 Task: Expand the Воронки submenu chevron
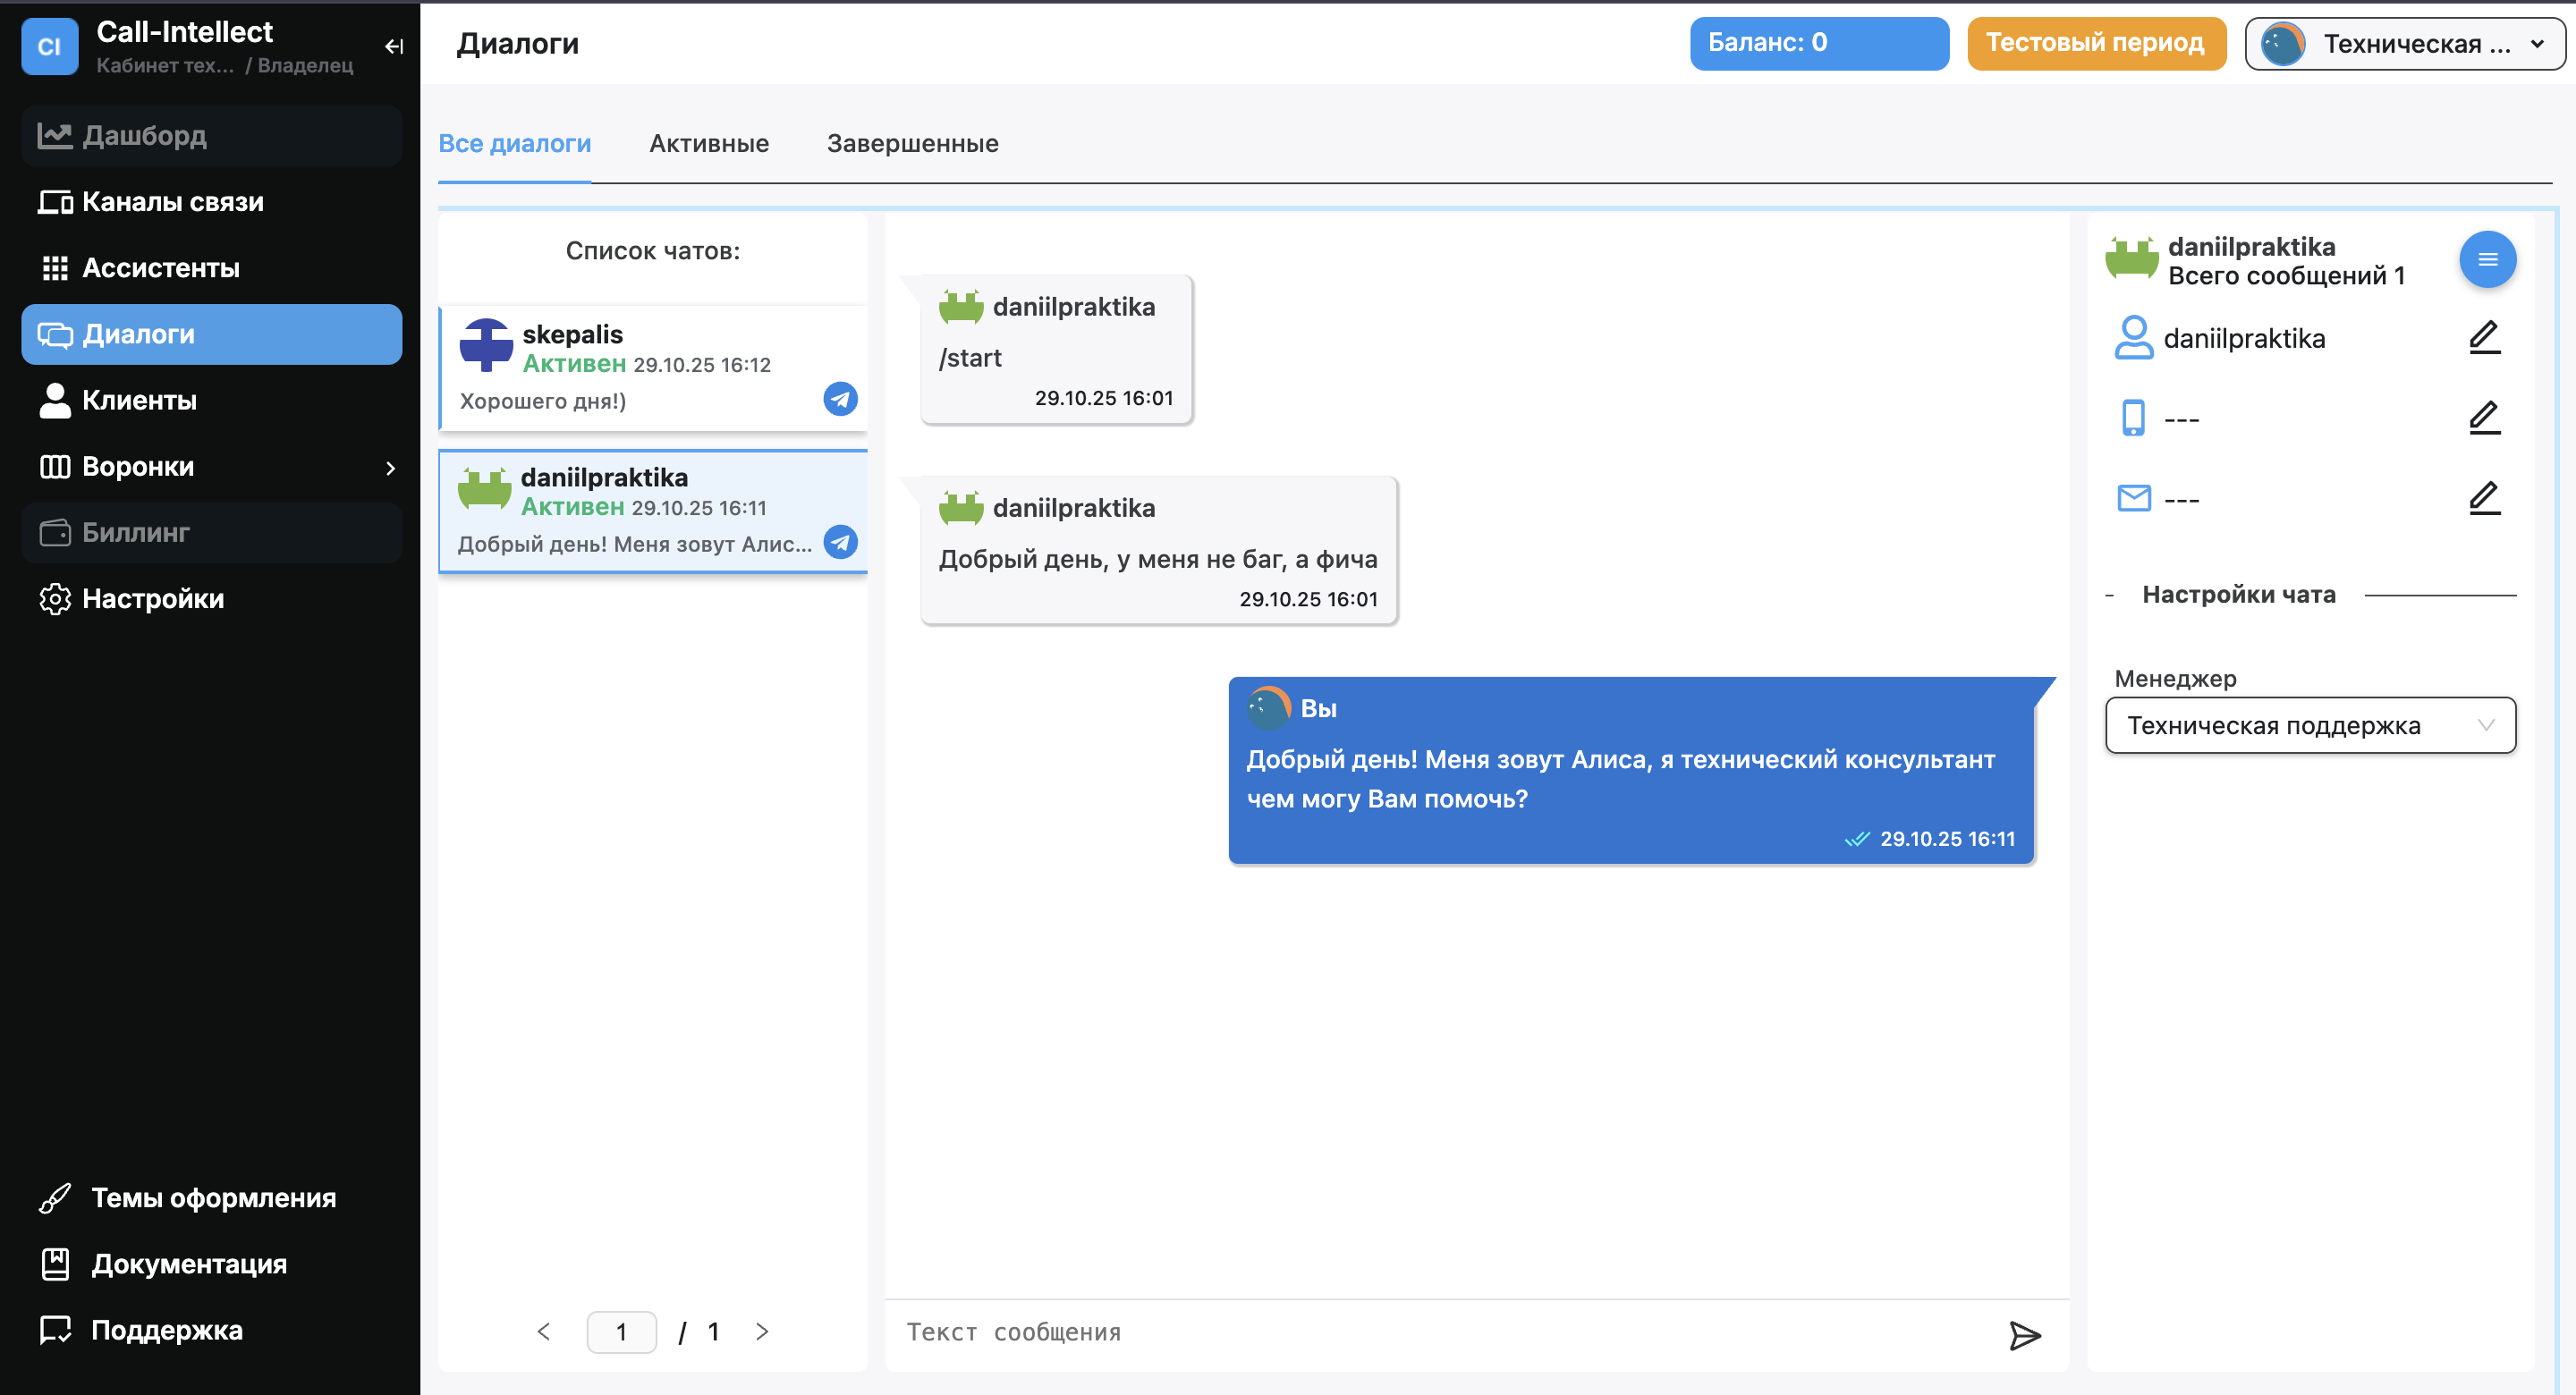pyautogui.click(x=391, y=467)
